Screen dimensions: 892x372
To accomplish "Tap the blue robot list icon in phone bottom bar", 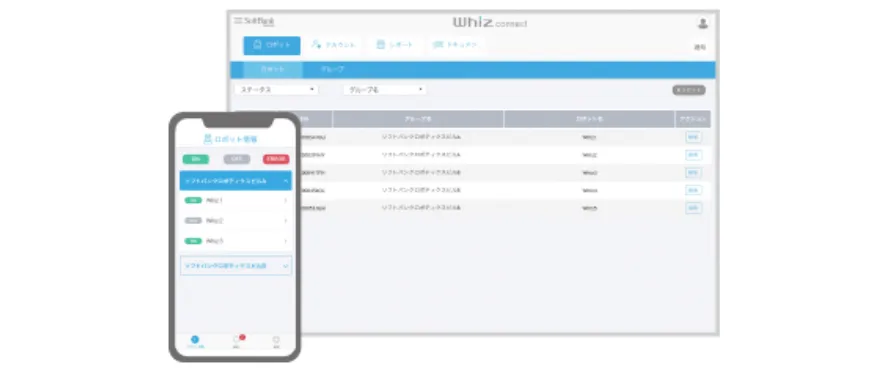I will (195, 341).
